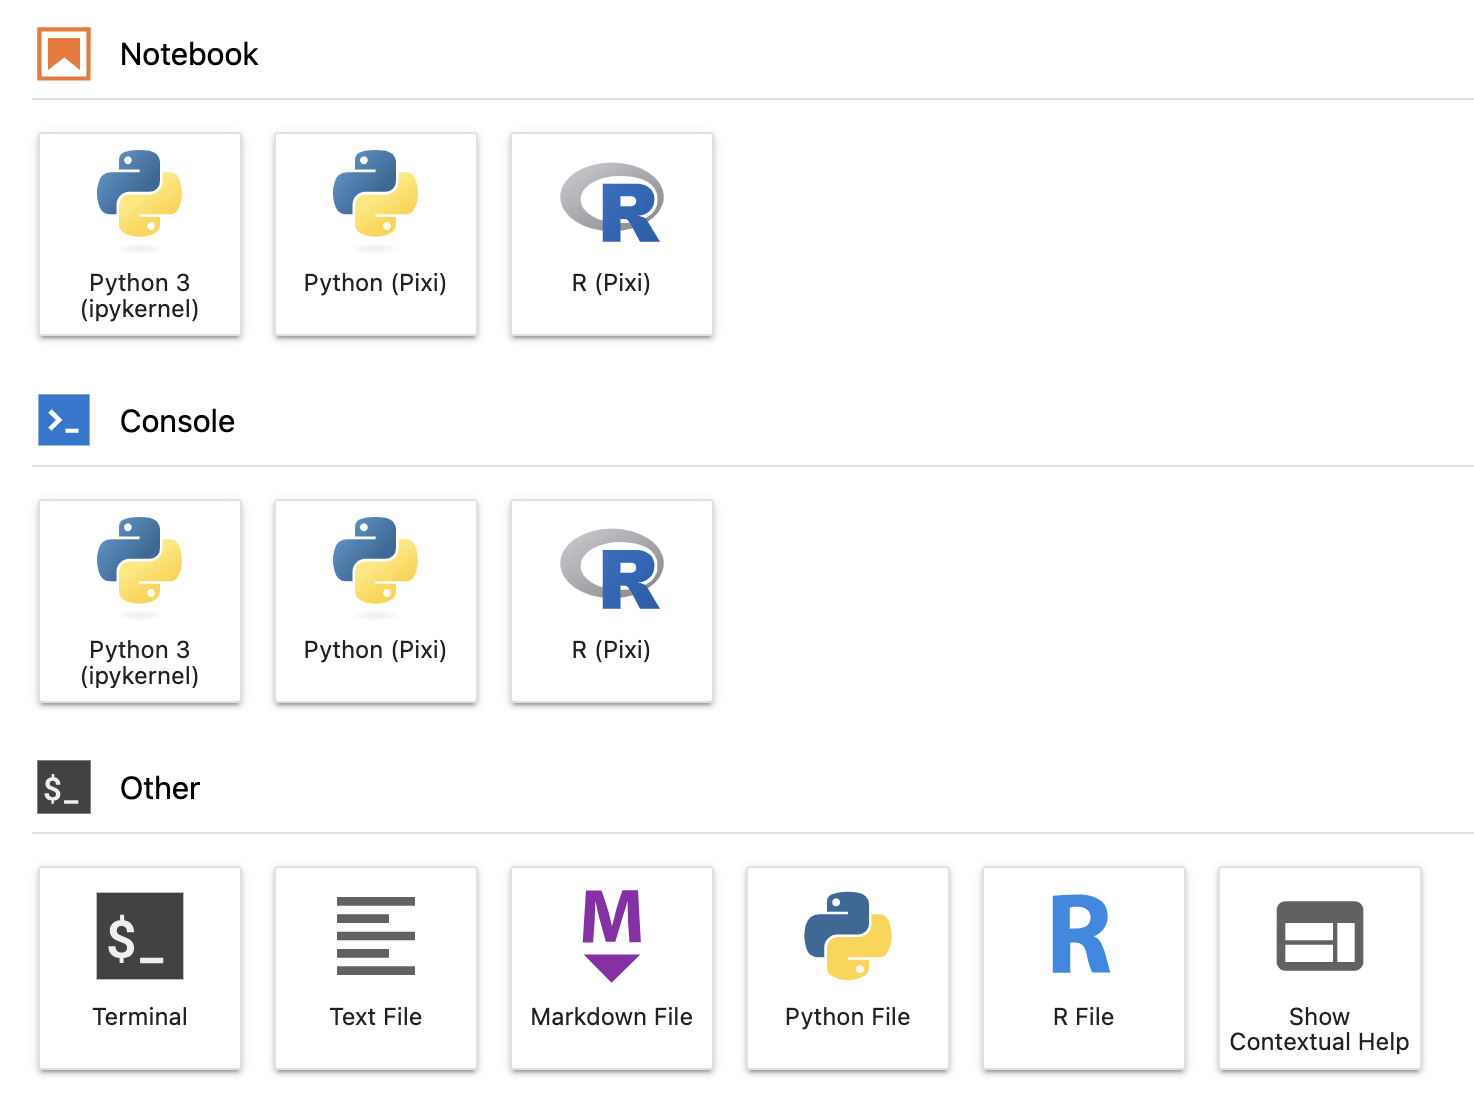
Task: Open a Python (Pixi) console
Action: [x=376, y=601]
